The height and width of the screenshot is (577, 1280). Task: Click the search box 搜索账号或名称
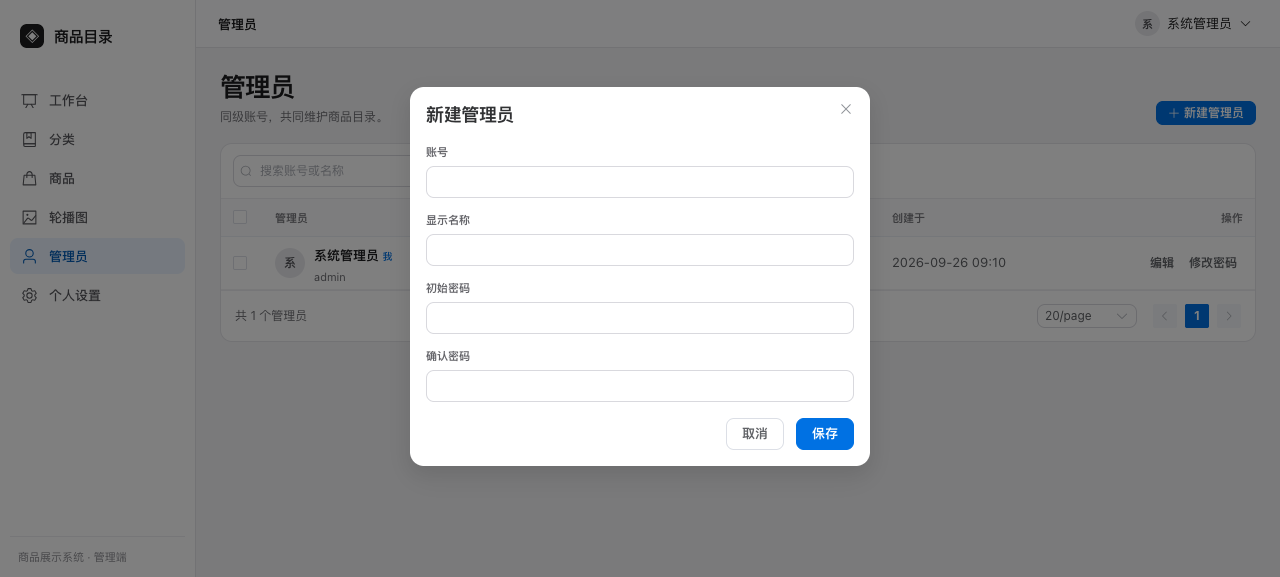click(322, 171)
